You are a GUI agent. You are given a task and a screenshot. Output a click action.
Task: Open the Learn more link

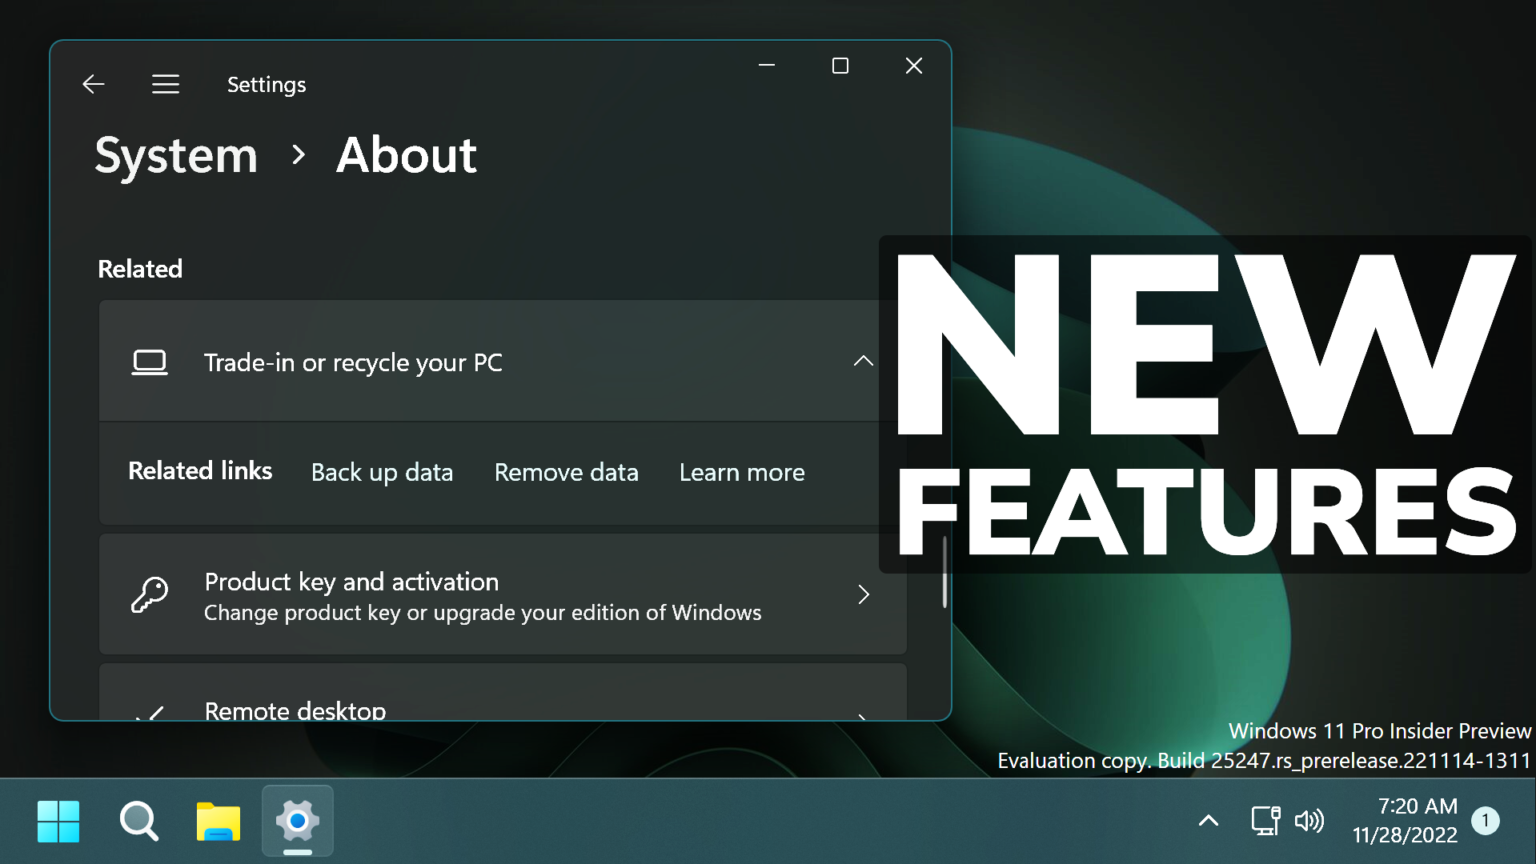click(x=742, y=471)
